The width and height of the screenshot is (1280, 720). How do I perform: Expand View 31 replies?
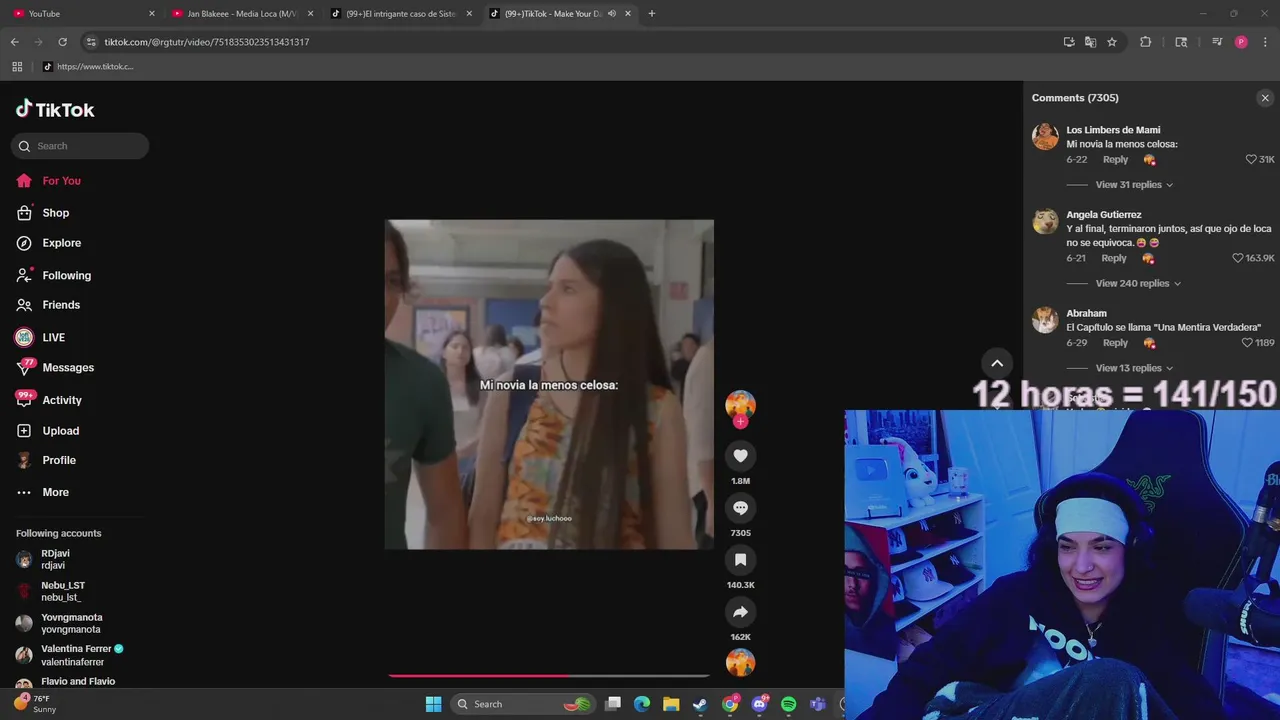[1134, 185]
